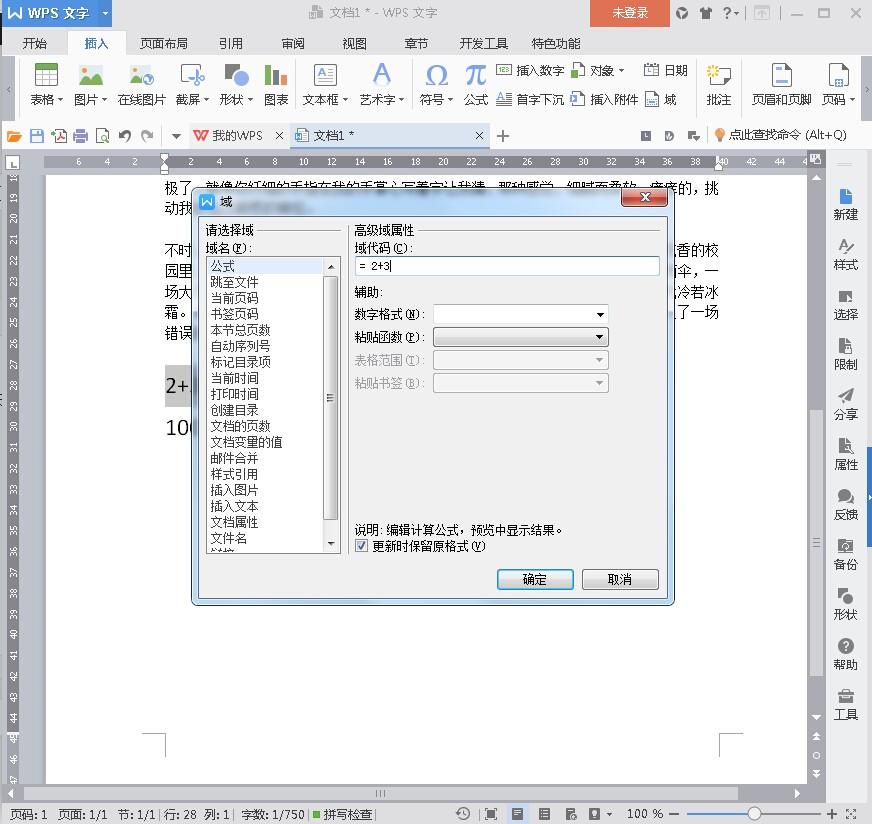872x824 pixels.
Task: Expand the 粘贴函数 dropdown
Action: click(x=600, y=337)
